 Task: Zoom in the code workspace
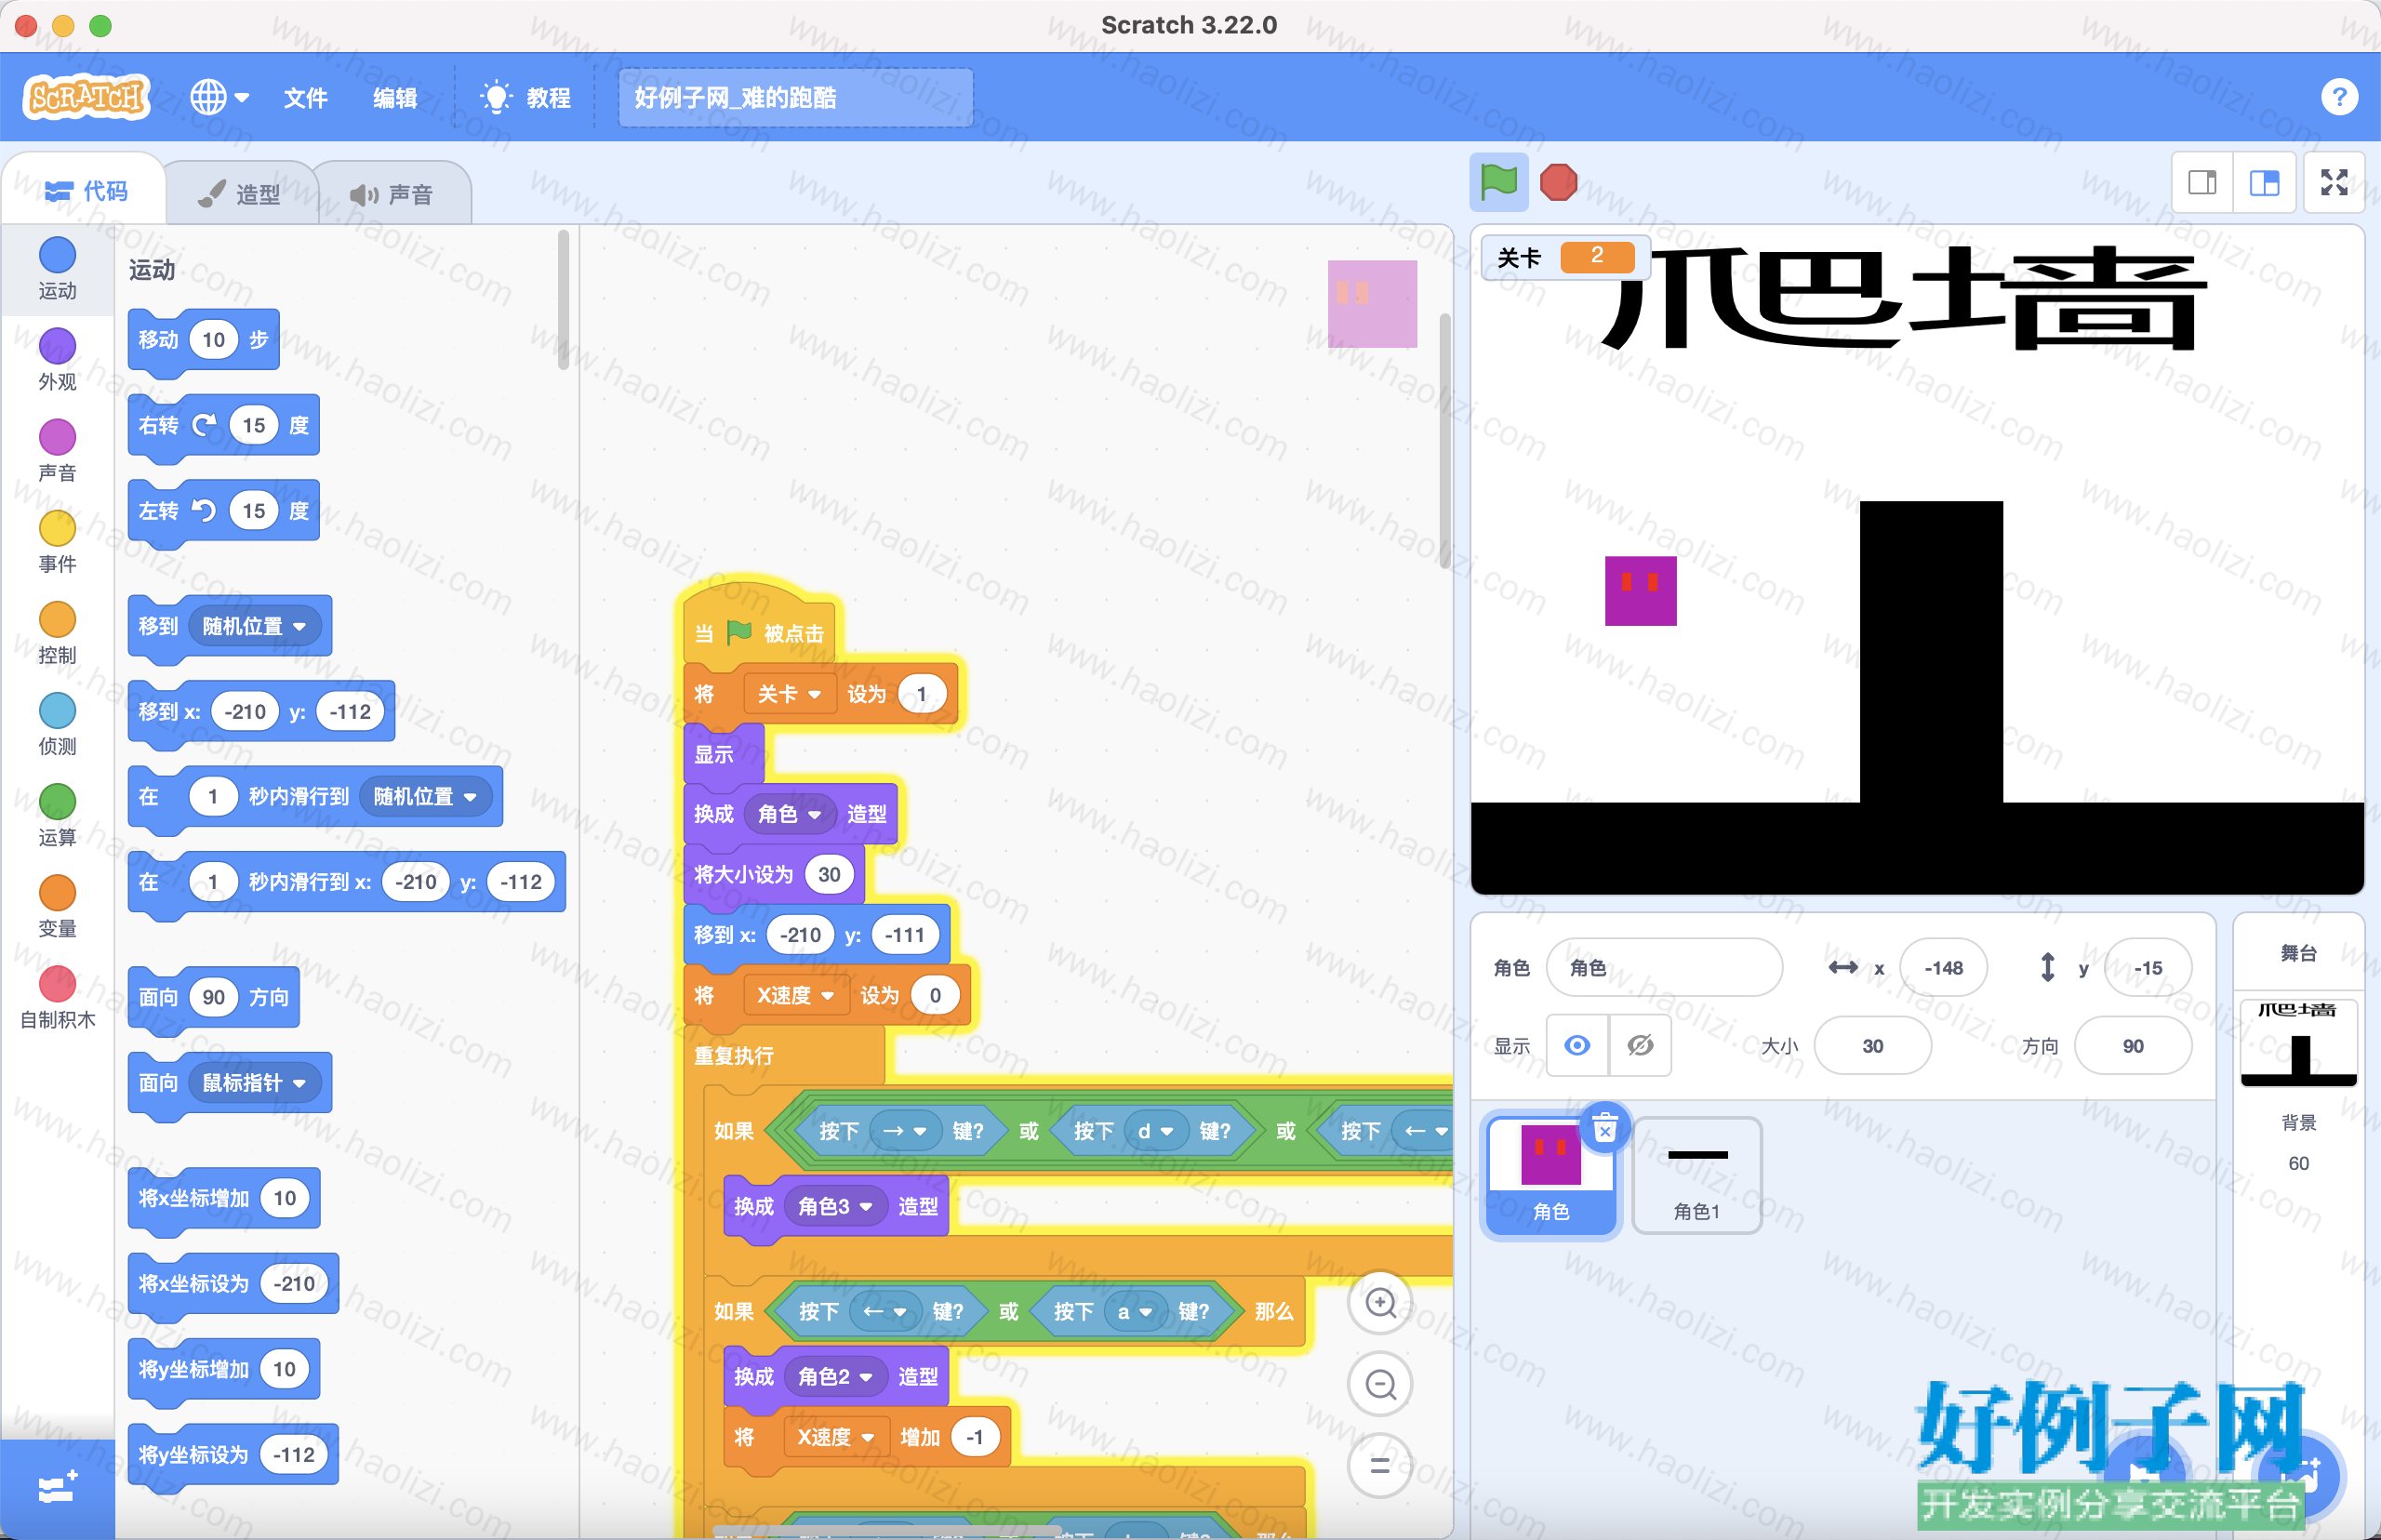(1380, 1302)
